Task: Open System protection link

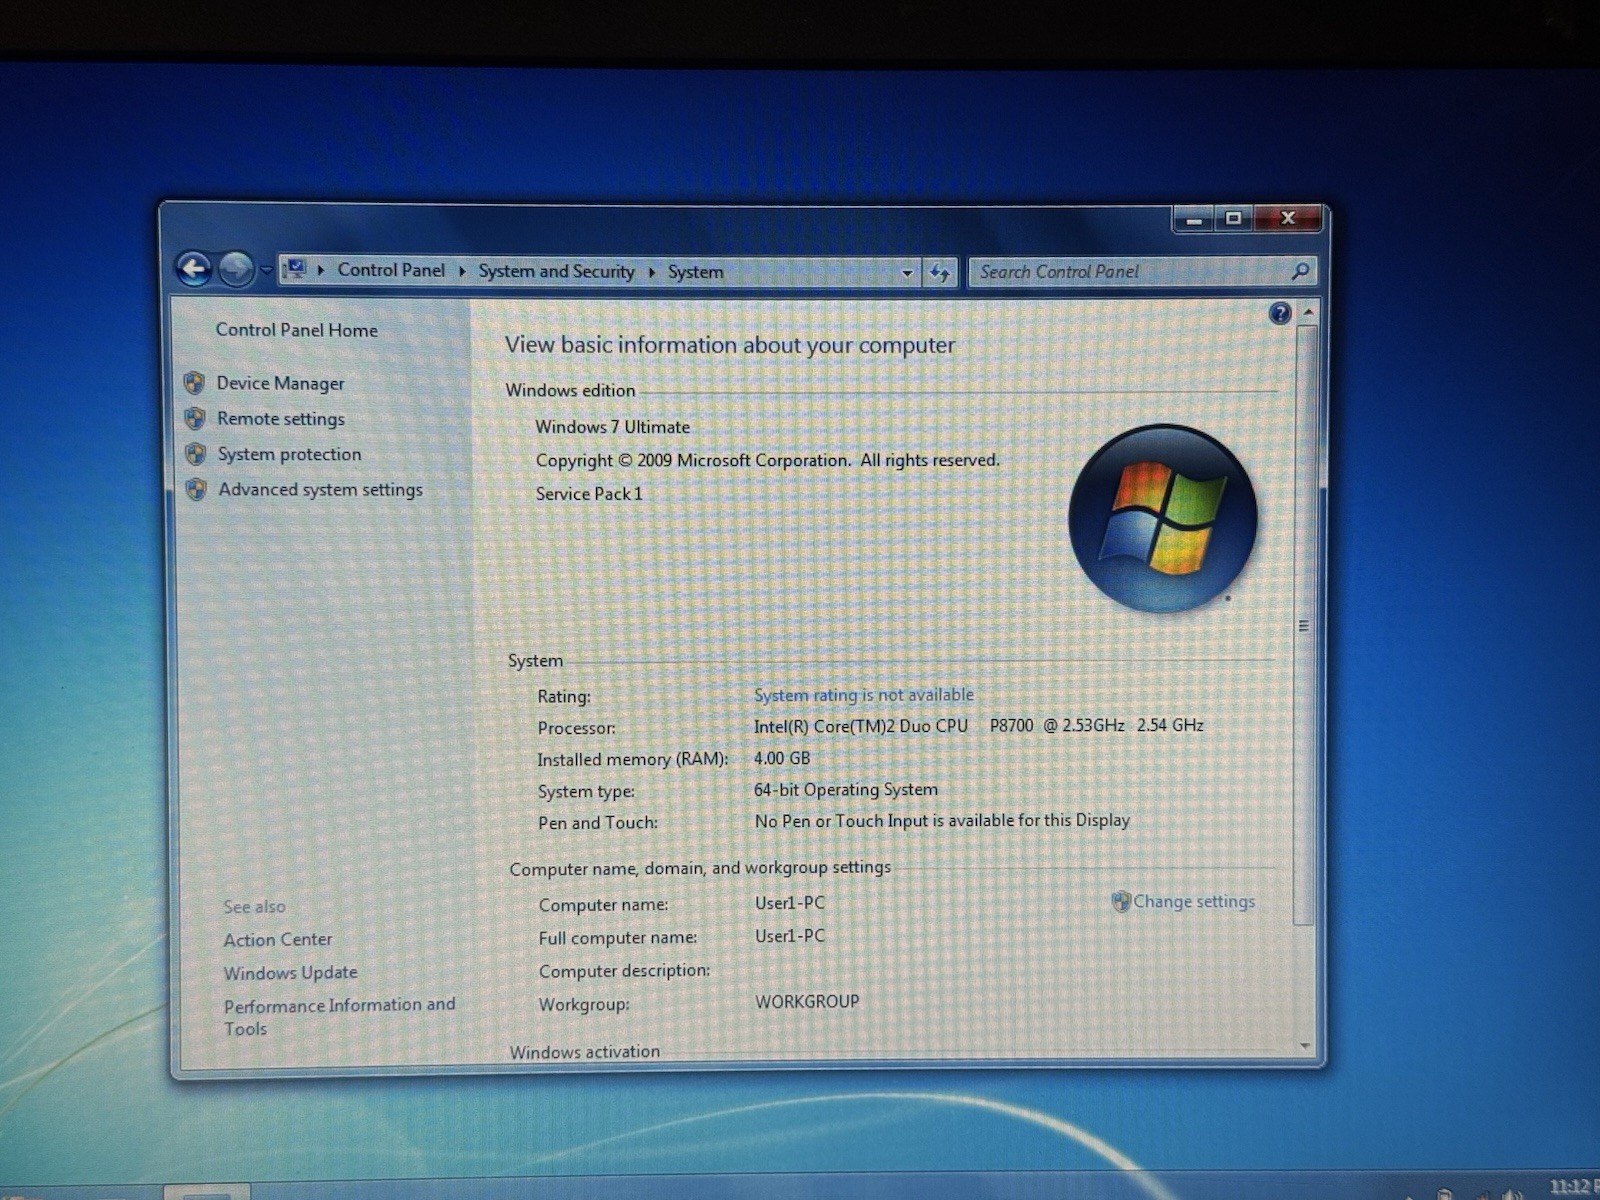Action: click(x=290, y=454)
